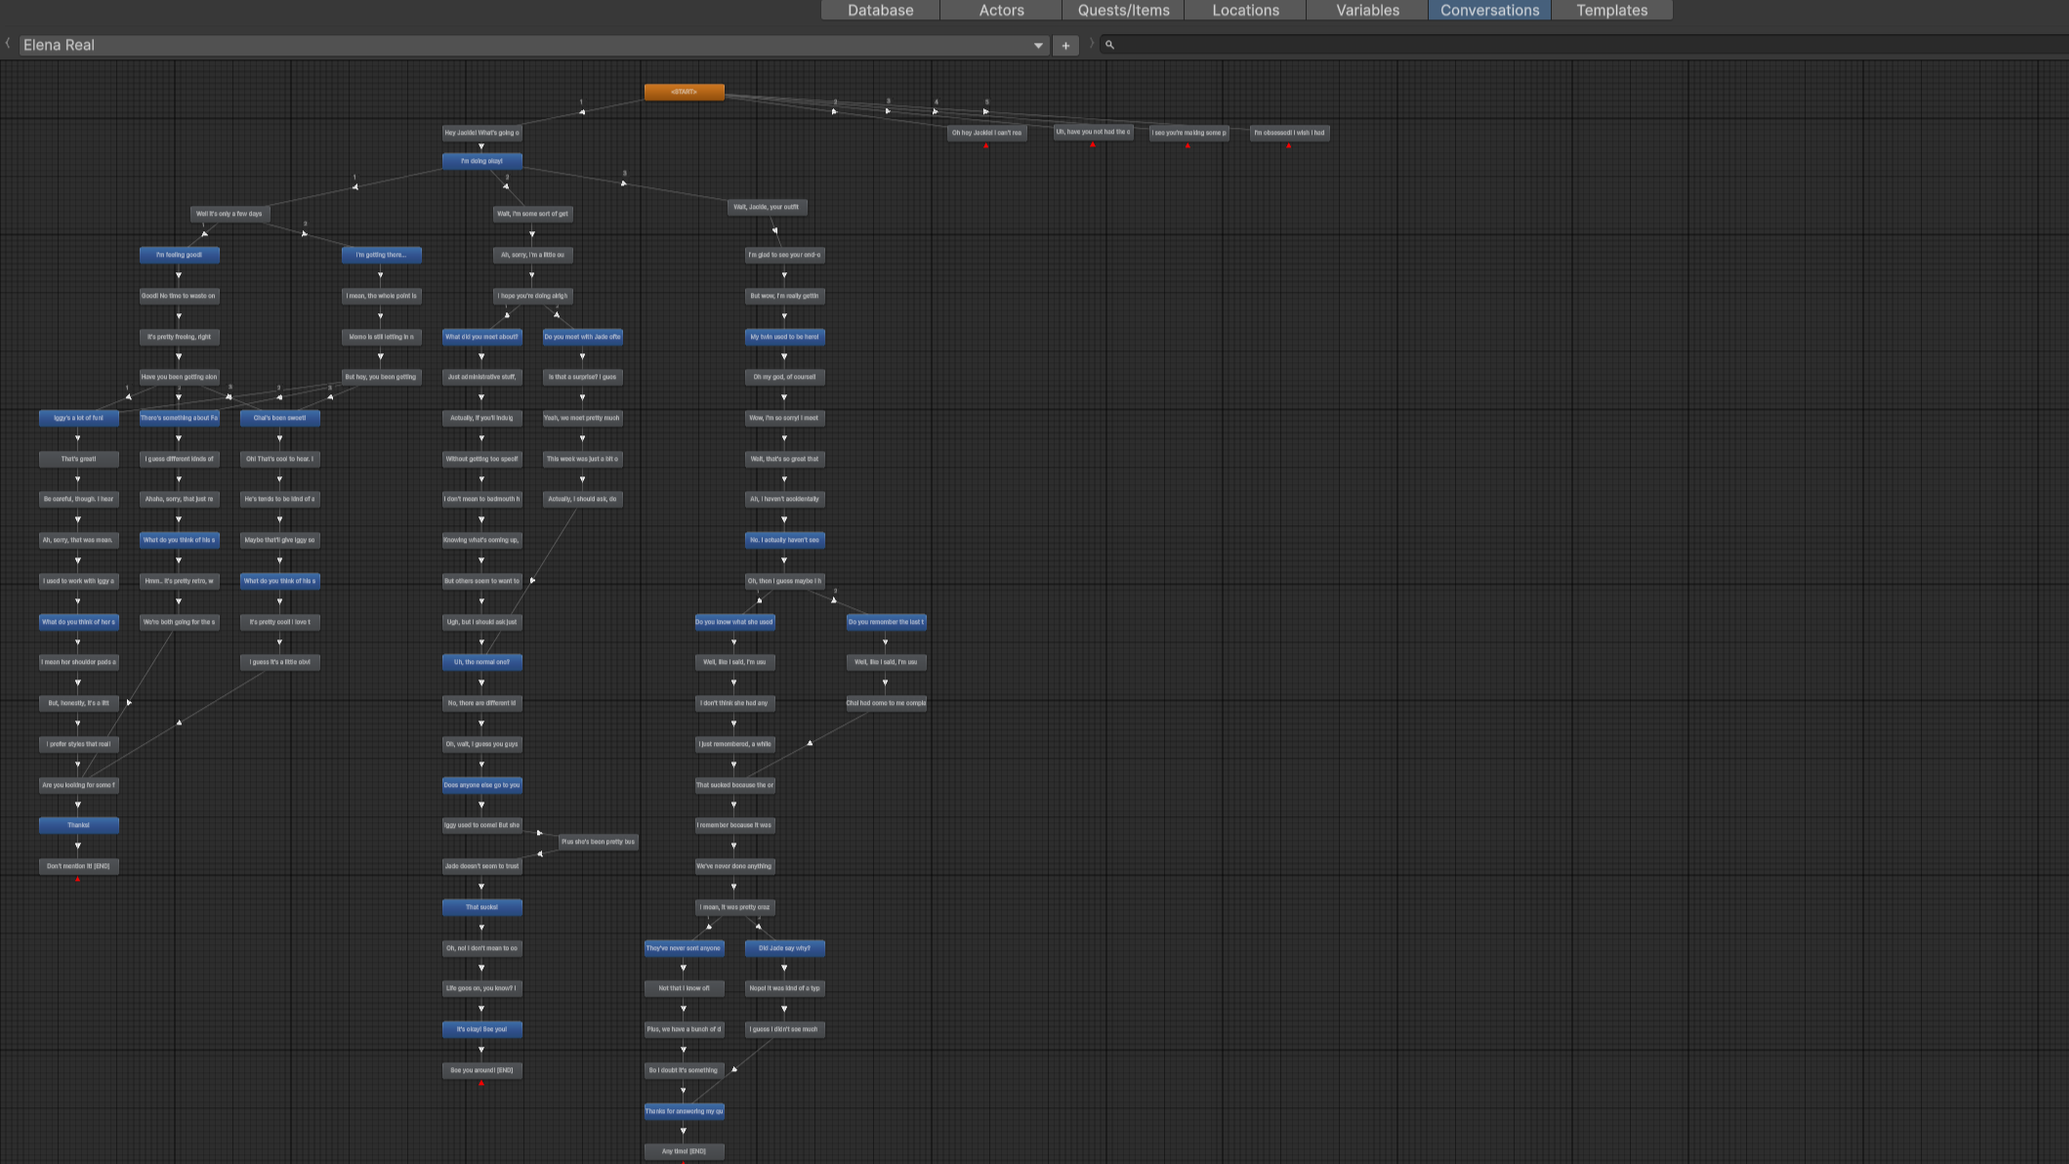Switch to the Actors tab
2069x1164 pixels.
(1001, 10)
